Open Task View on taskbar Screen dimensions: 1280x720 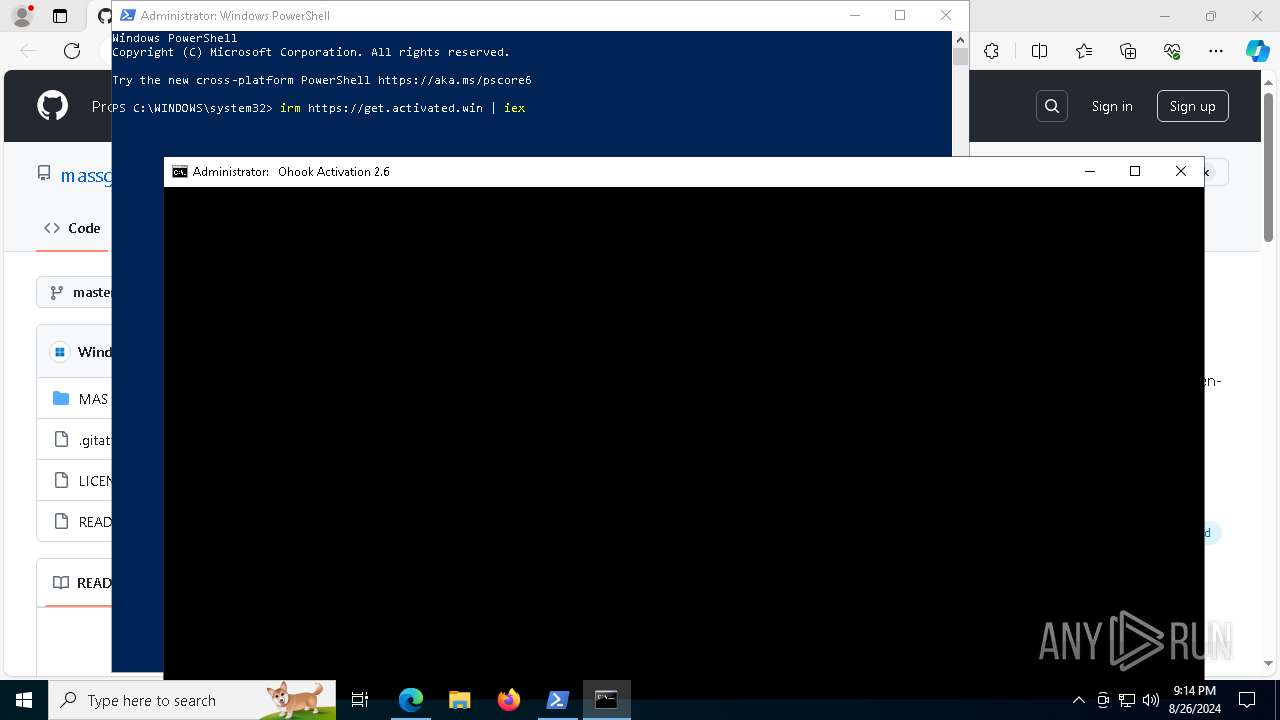[x=360, y=700]
